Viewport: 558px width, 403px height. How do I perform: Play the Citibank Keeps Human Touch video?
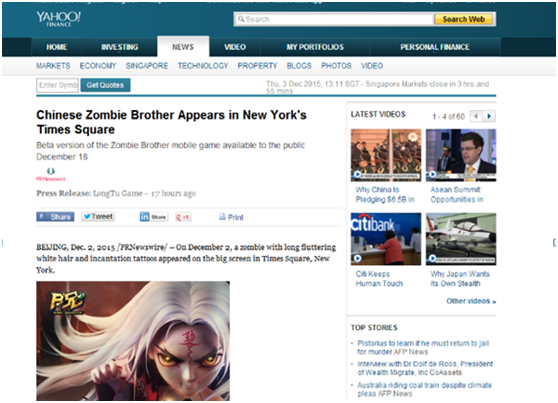click(386, 239)
